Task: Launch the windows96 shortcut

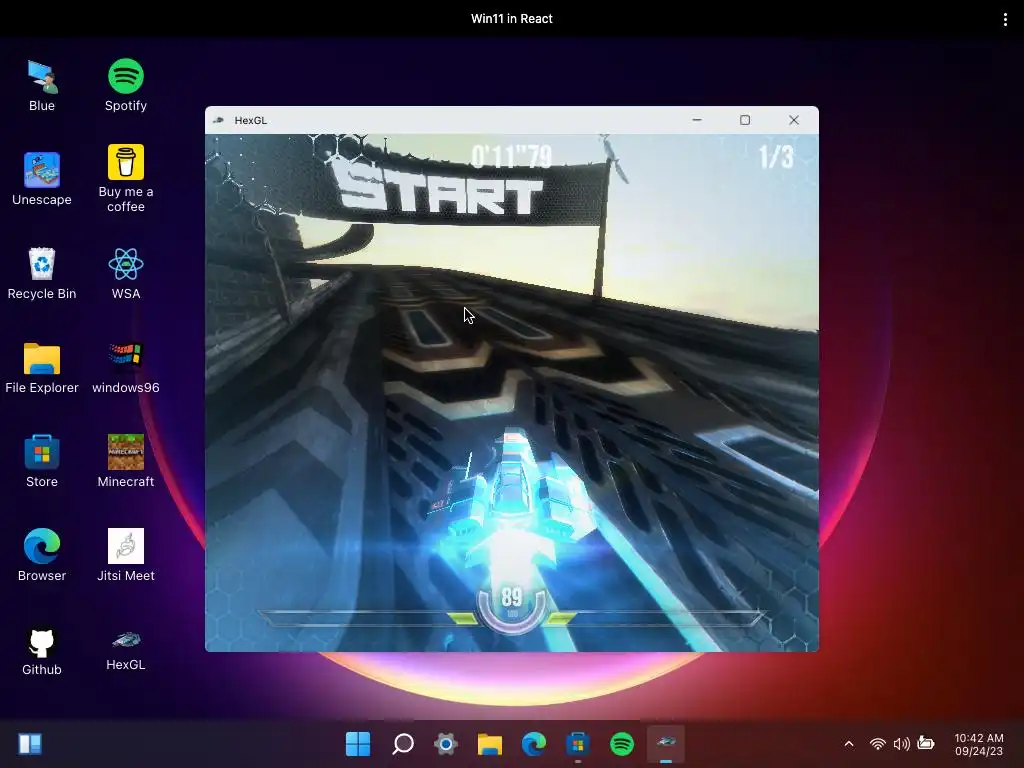Action: pyautogui.click(x=125, y=368)
